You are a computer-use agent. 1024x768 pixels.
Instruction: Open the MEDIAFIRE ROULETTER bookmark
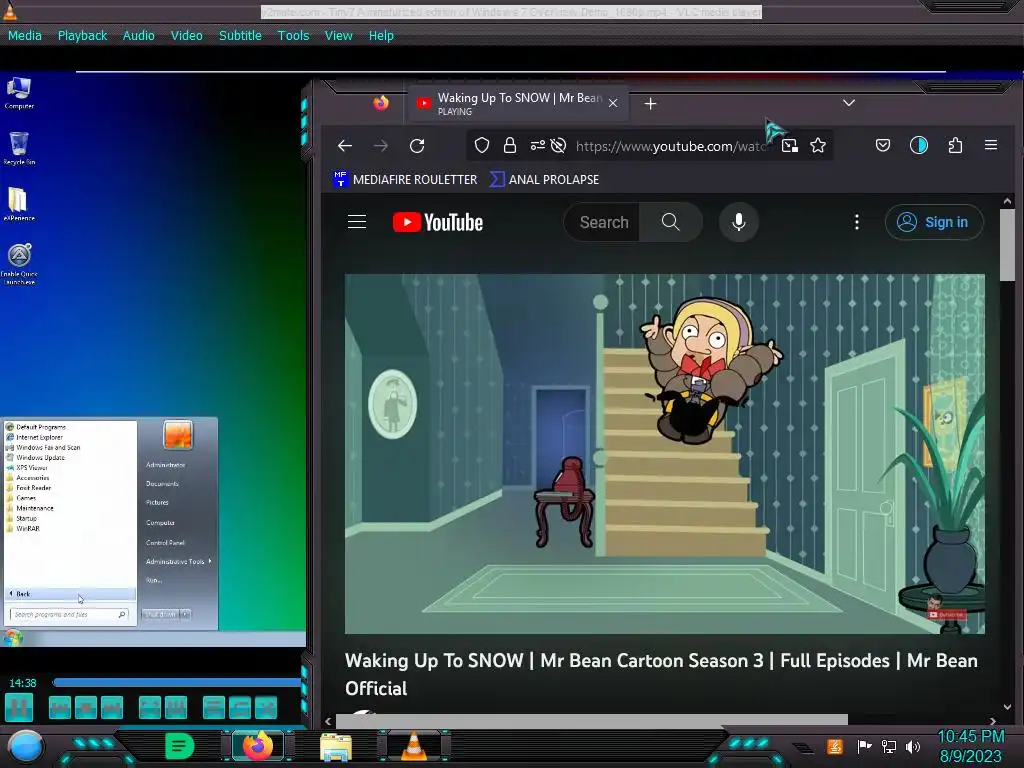click(406, 180)
